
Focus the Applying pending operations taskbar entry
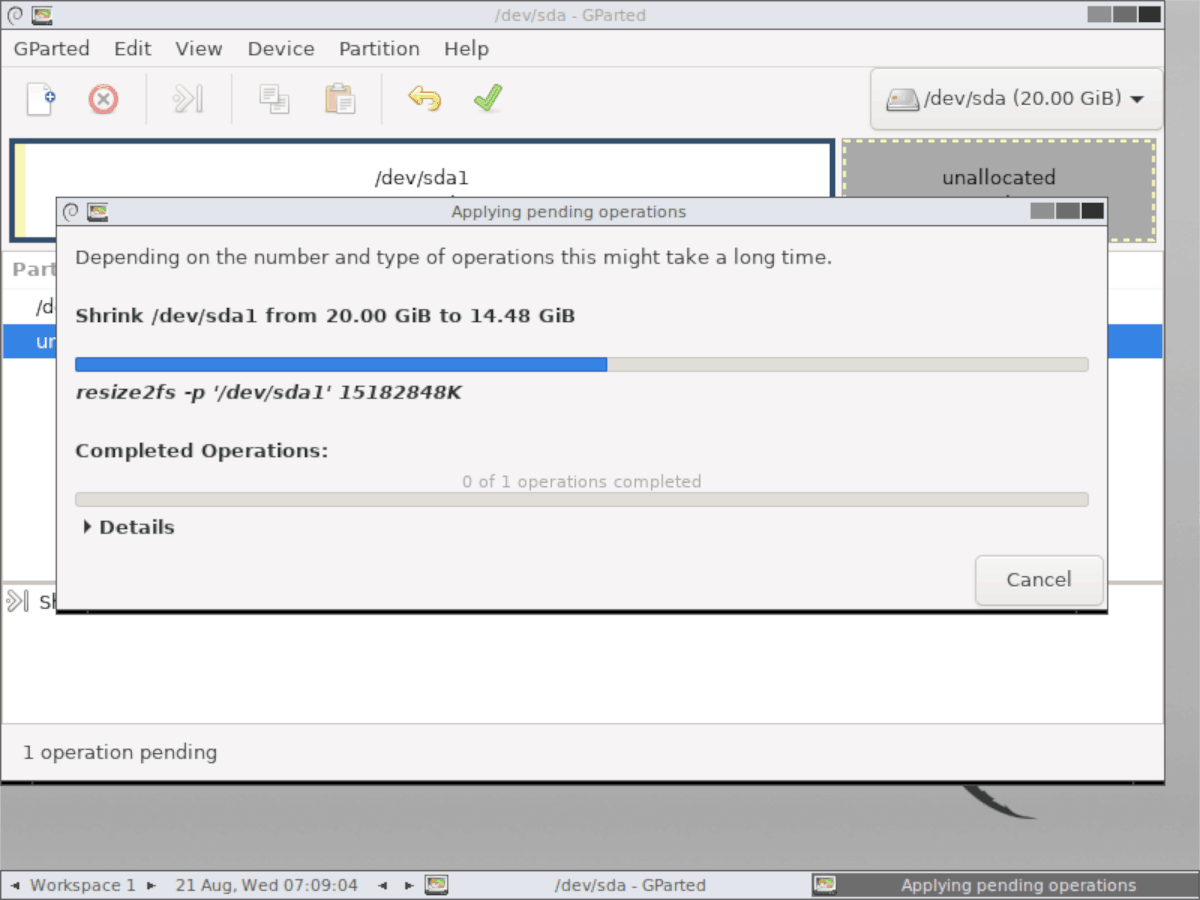[x=1017, y=885]
